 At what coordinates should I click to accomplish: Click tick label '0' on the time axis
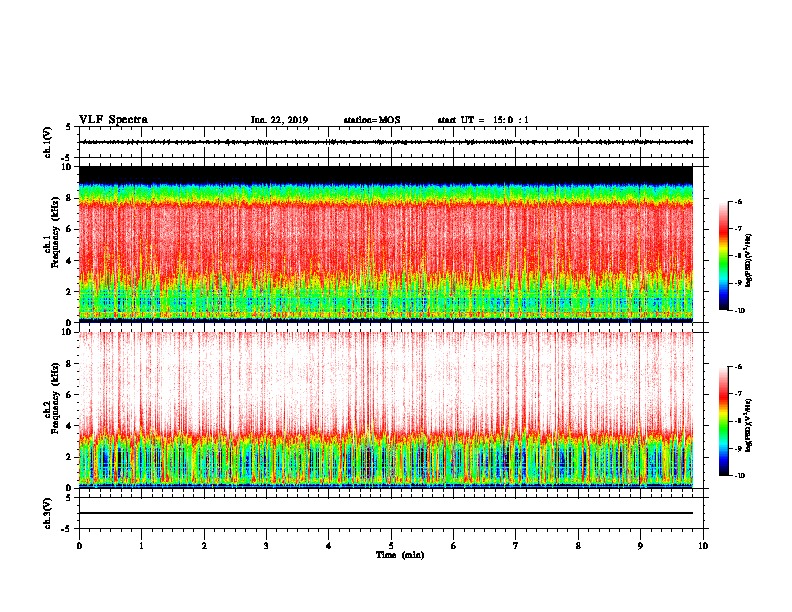[79, 546]
